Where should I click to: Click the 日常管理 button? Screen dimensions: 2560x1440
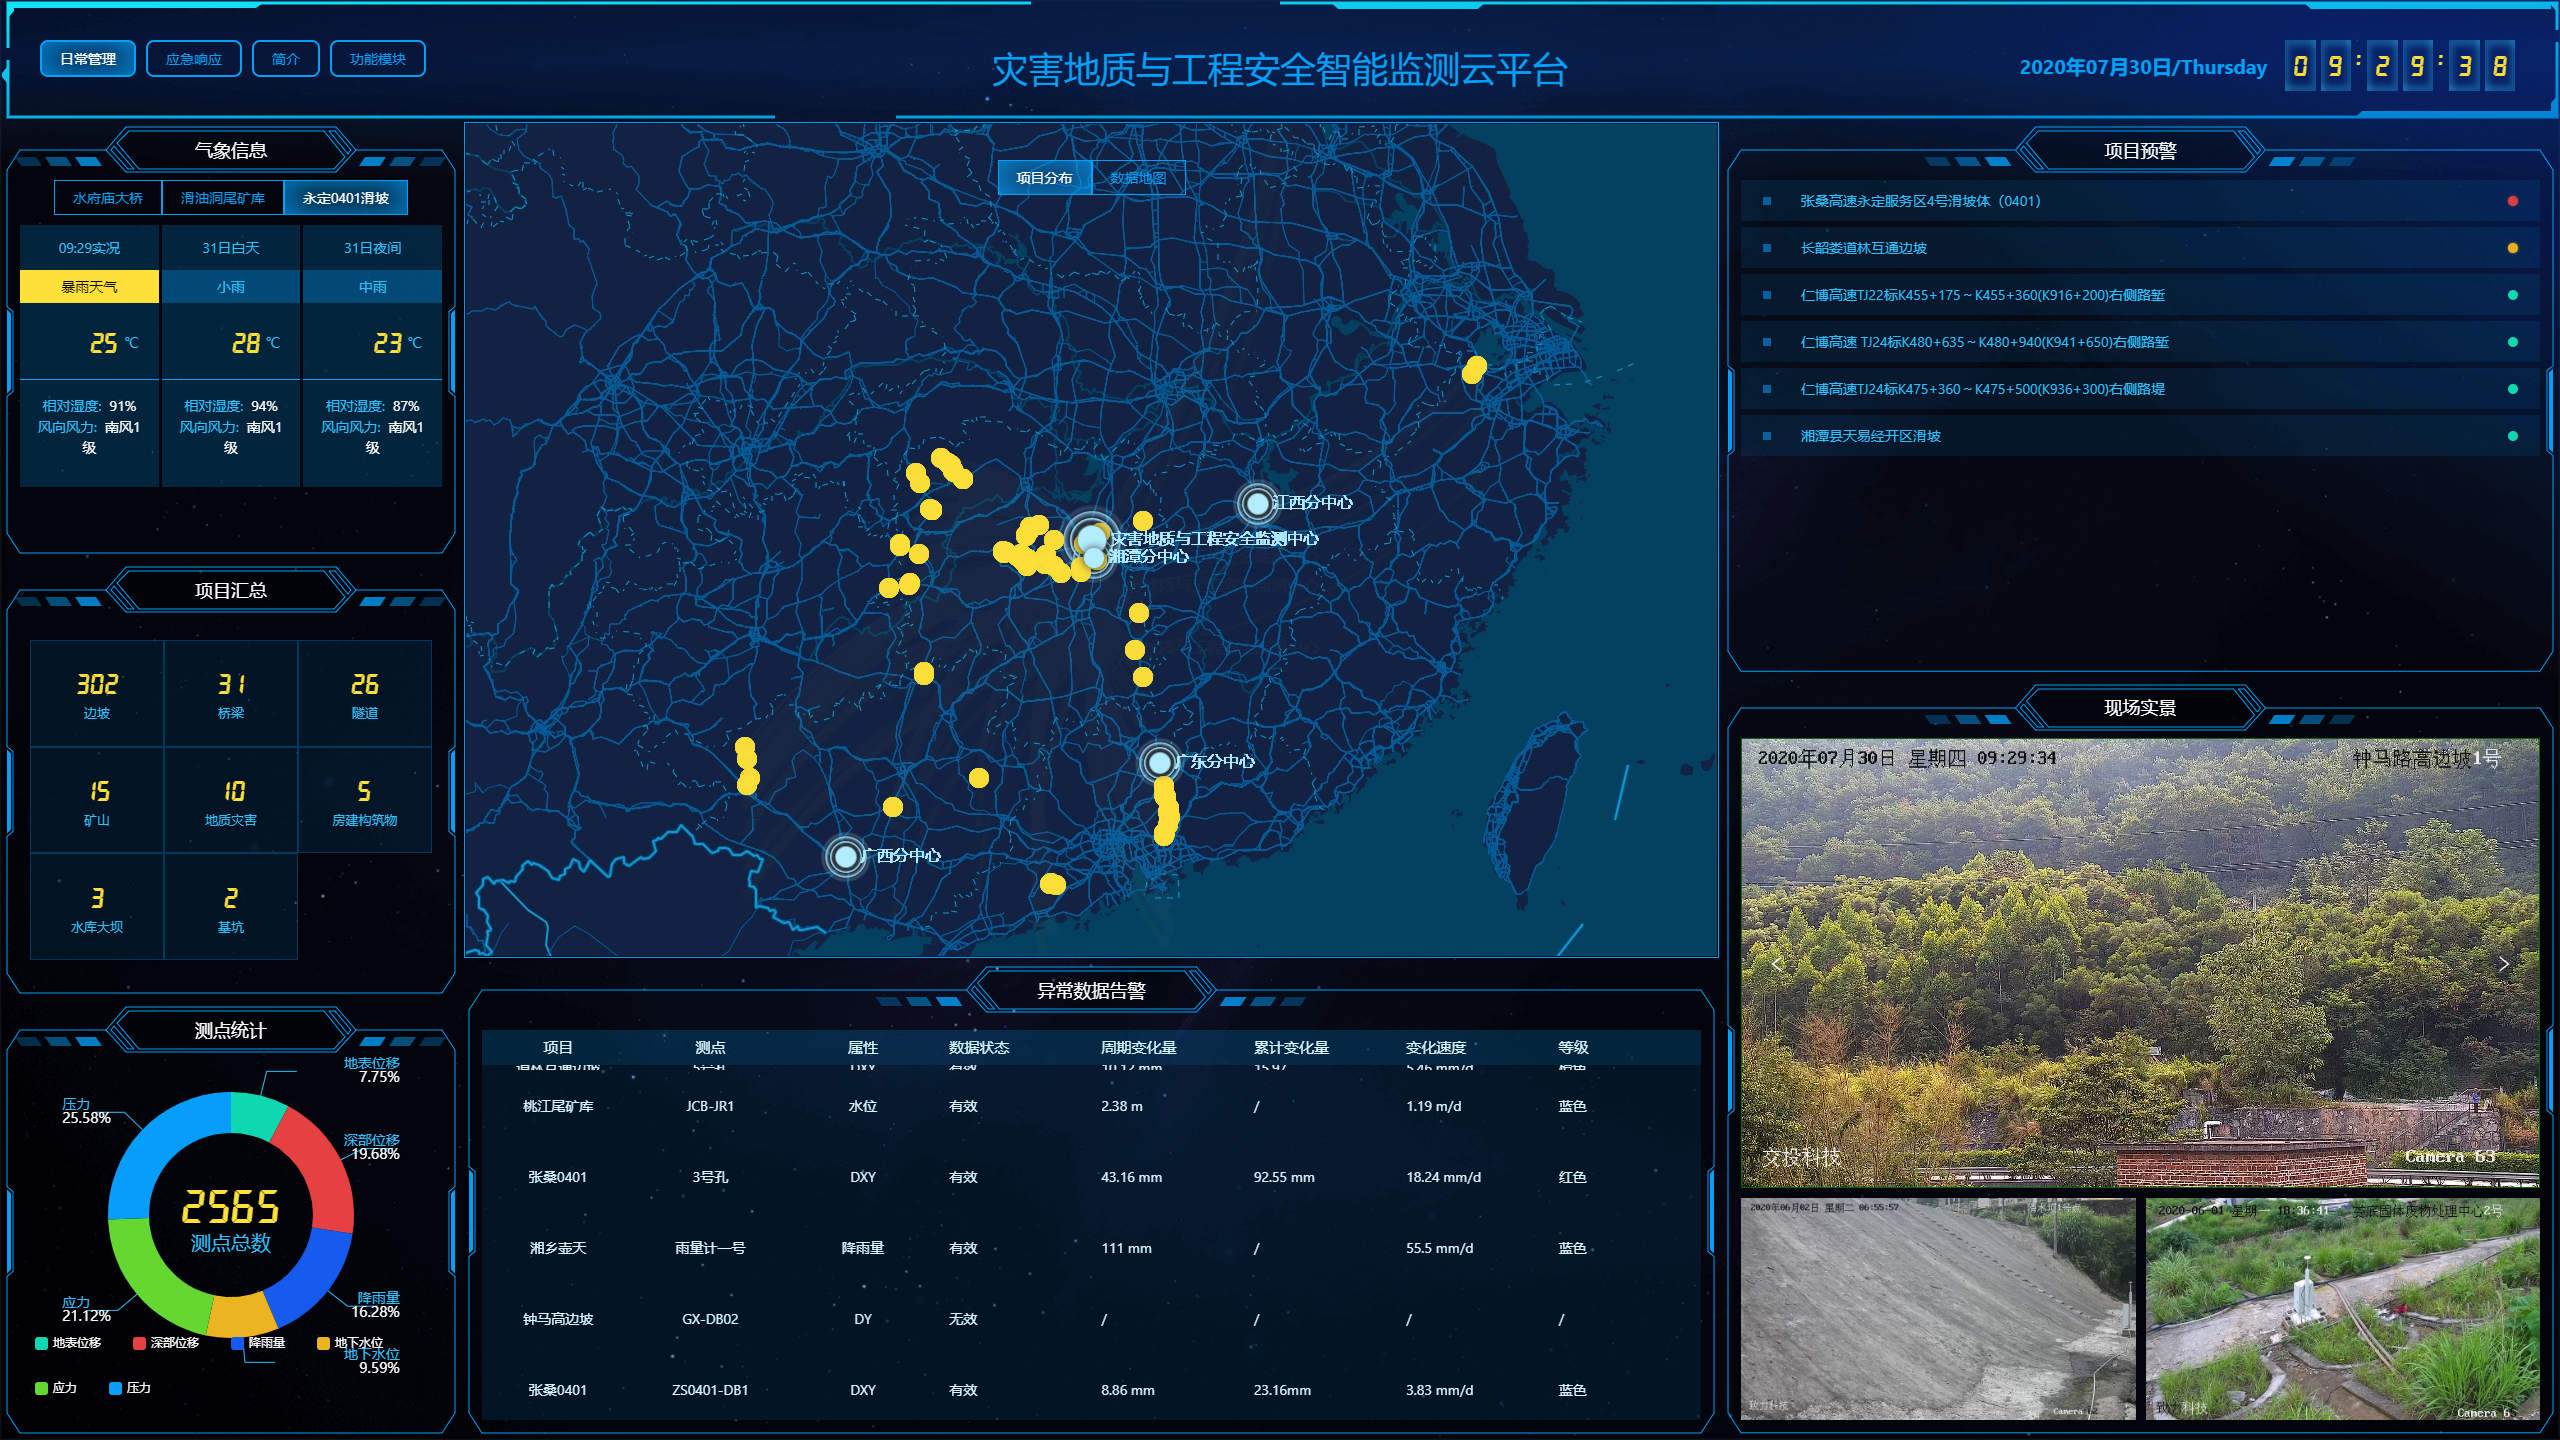coord(87,58)
